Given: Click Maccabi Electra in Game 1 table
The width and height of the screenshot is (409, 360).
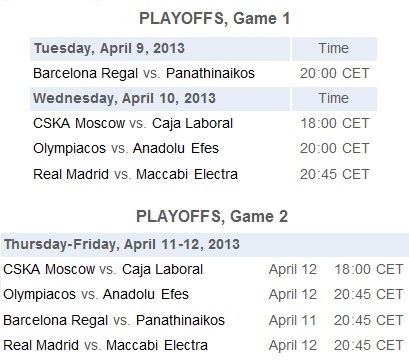Looking at the screenshot, I should click(187, 174).
